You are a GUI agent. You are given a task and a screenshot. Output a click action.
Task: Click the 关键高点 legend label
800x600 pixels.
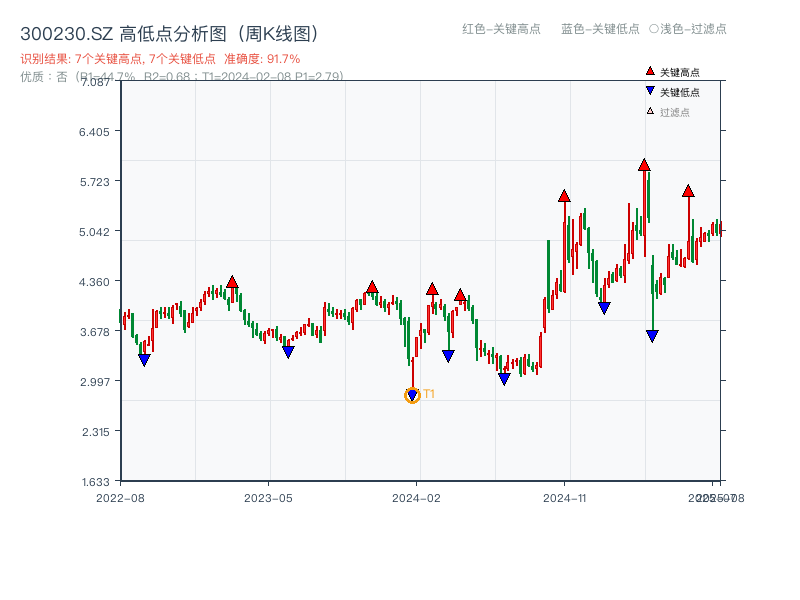pos(680,72)
